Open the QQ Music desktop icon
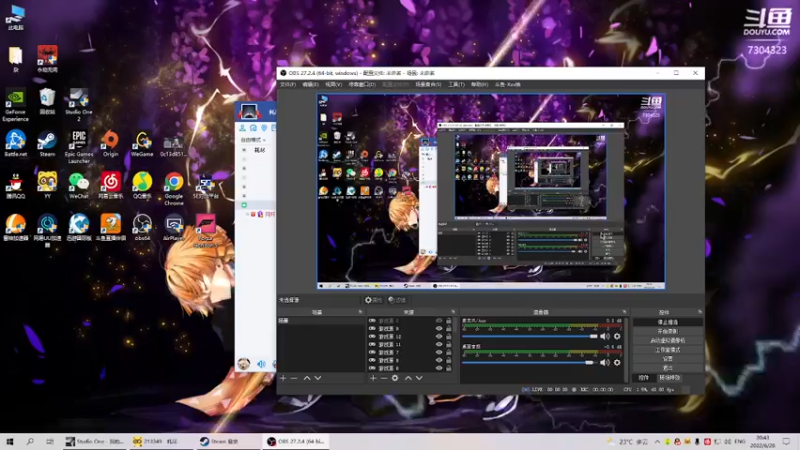800x450 pixels. click(142, 185)
